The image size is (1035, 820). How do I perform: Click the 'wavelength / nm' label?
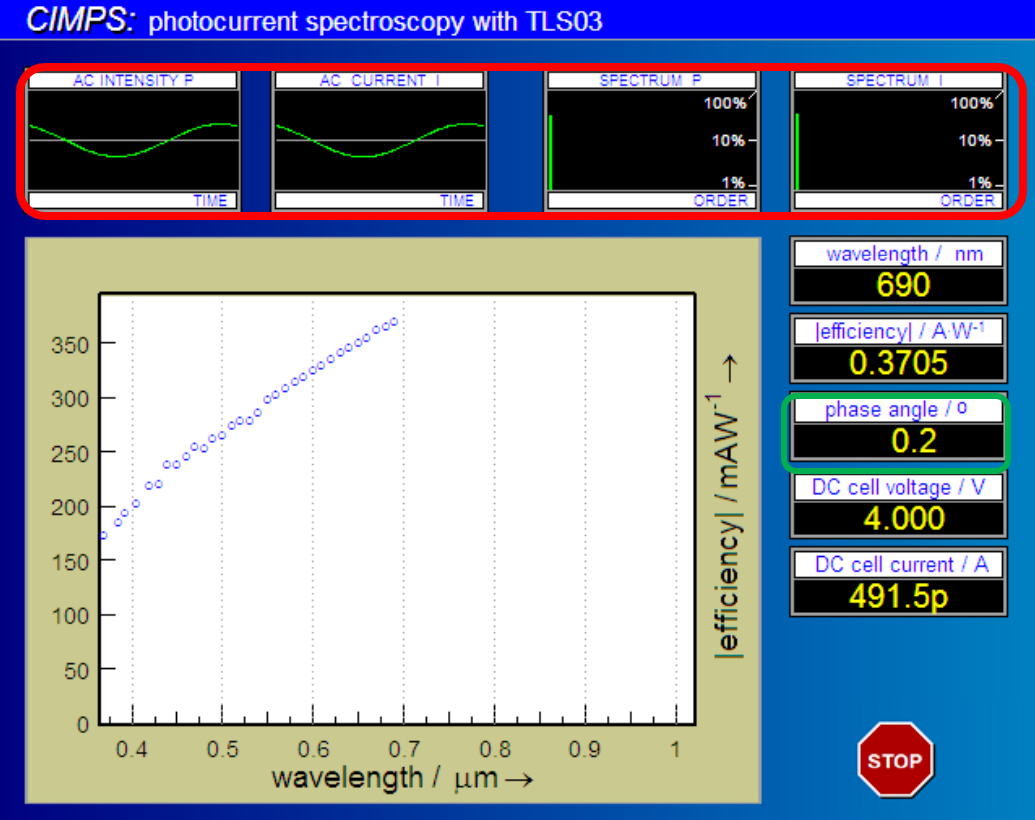coord(897,254)
